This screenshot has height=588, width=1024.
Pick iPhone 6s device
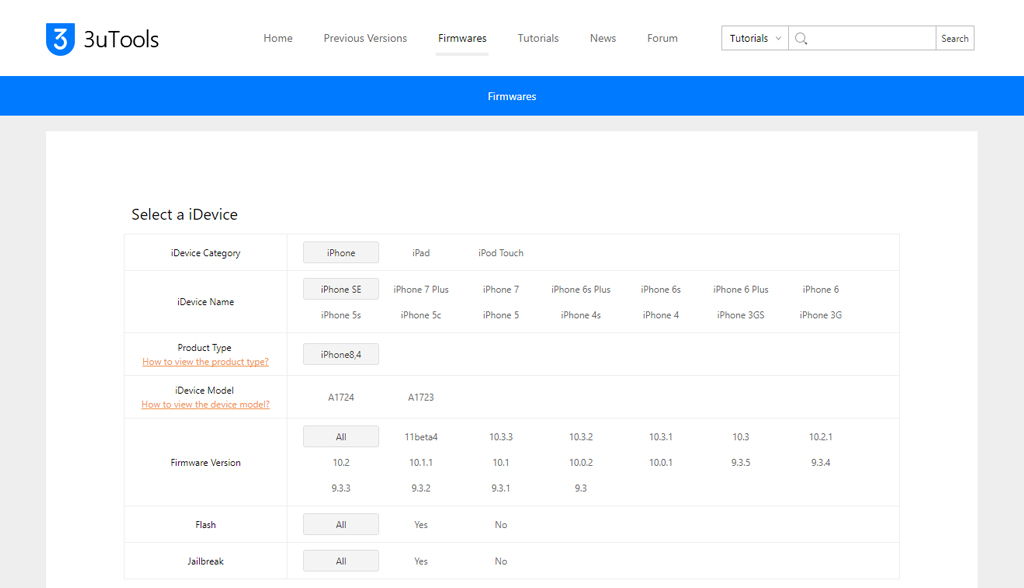pyautogui.click(x=661, y=289)
